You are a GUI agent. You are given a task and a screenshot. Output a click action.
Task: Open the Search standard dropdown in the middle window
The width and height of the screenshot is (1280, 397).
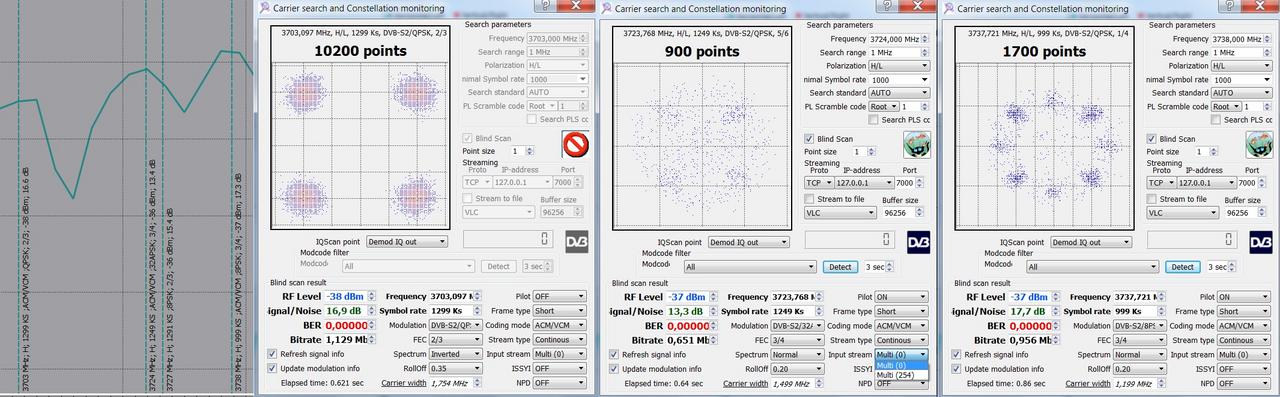click(900, 93)
